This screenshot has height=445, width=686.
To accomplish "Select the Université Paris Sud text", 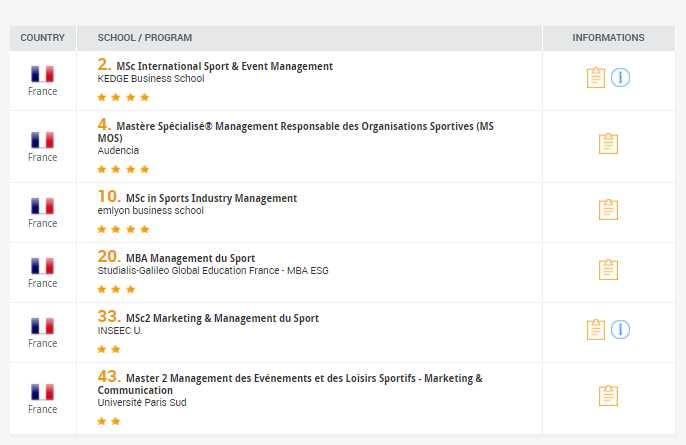I will click(x=142, y=402).
